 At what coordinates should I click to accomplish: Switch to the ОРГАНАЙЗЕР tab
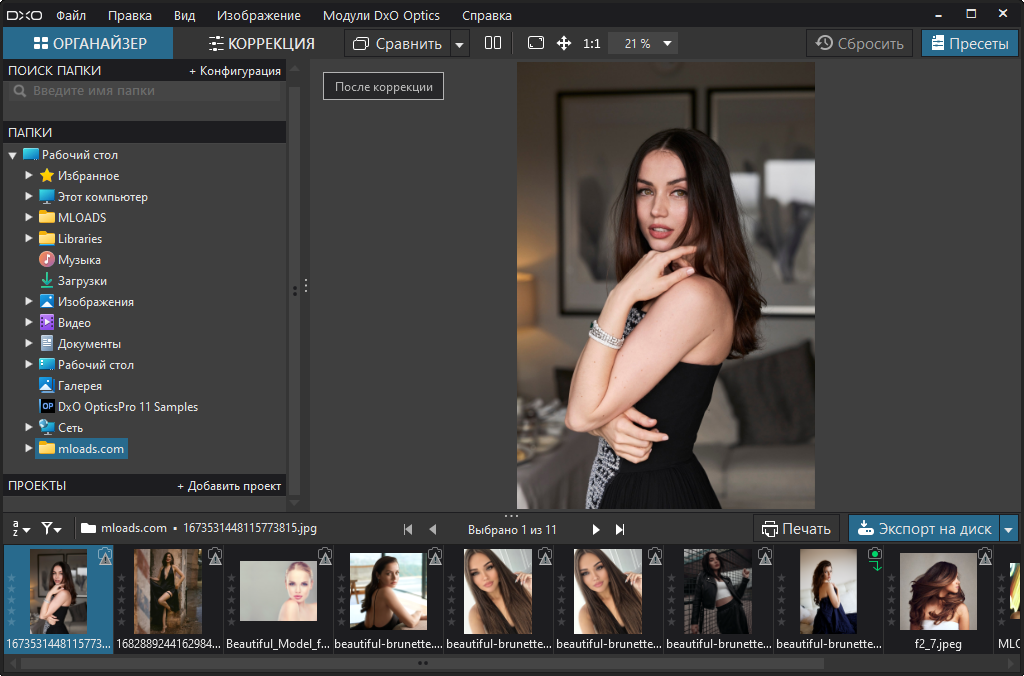click(x=88, y=44)
